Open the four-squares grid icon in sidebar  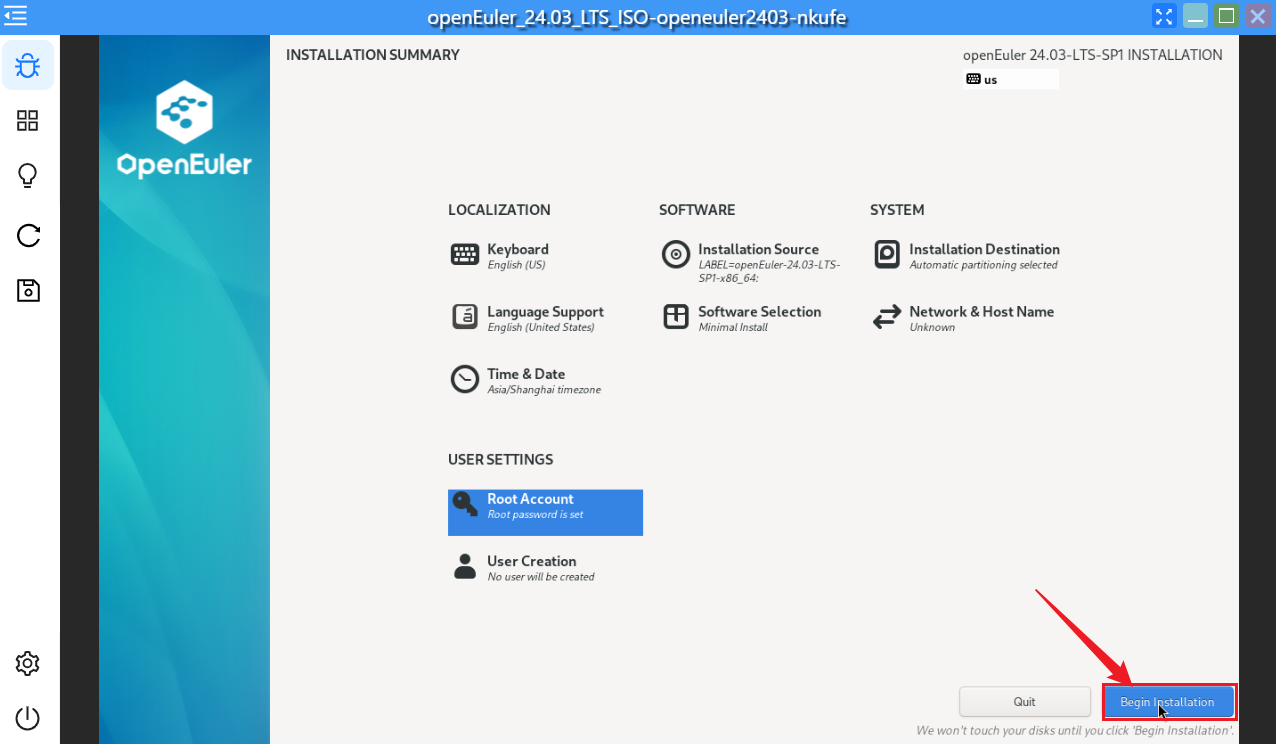tap(28, 121)
